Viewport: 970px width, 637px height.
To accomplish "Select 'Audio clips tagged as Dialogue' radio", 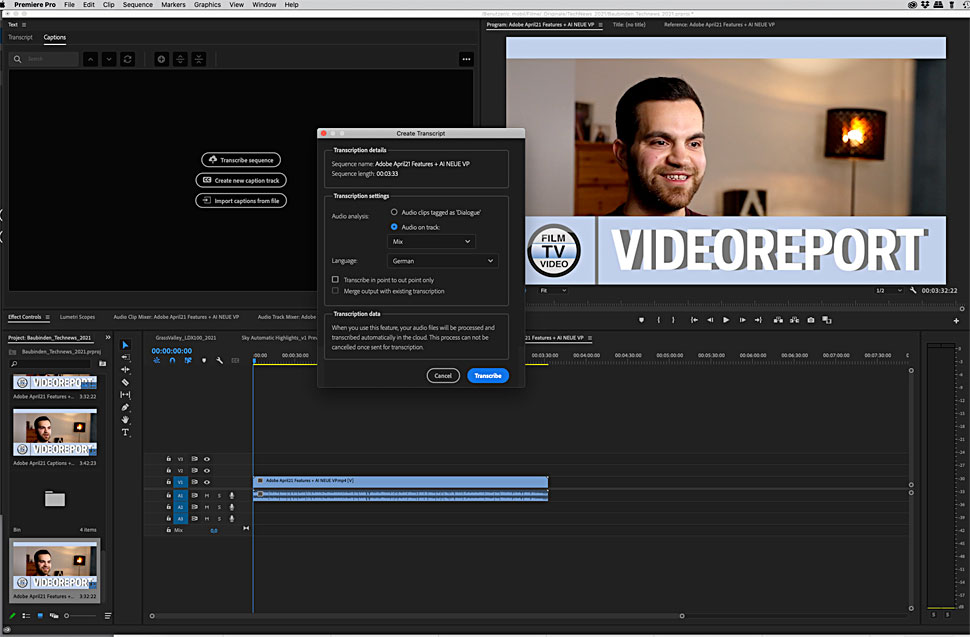I will coord(394,212).
